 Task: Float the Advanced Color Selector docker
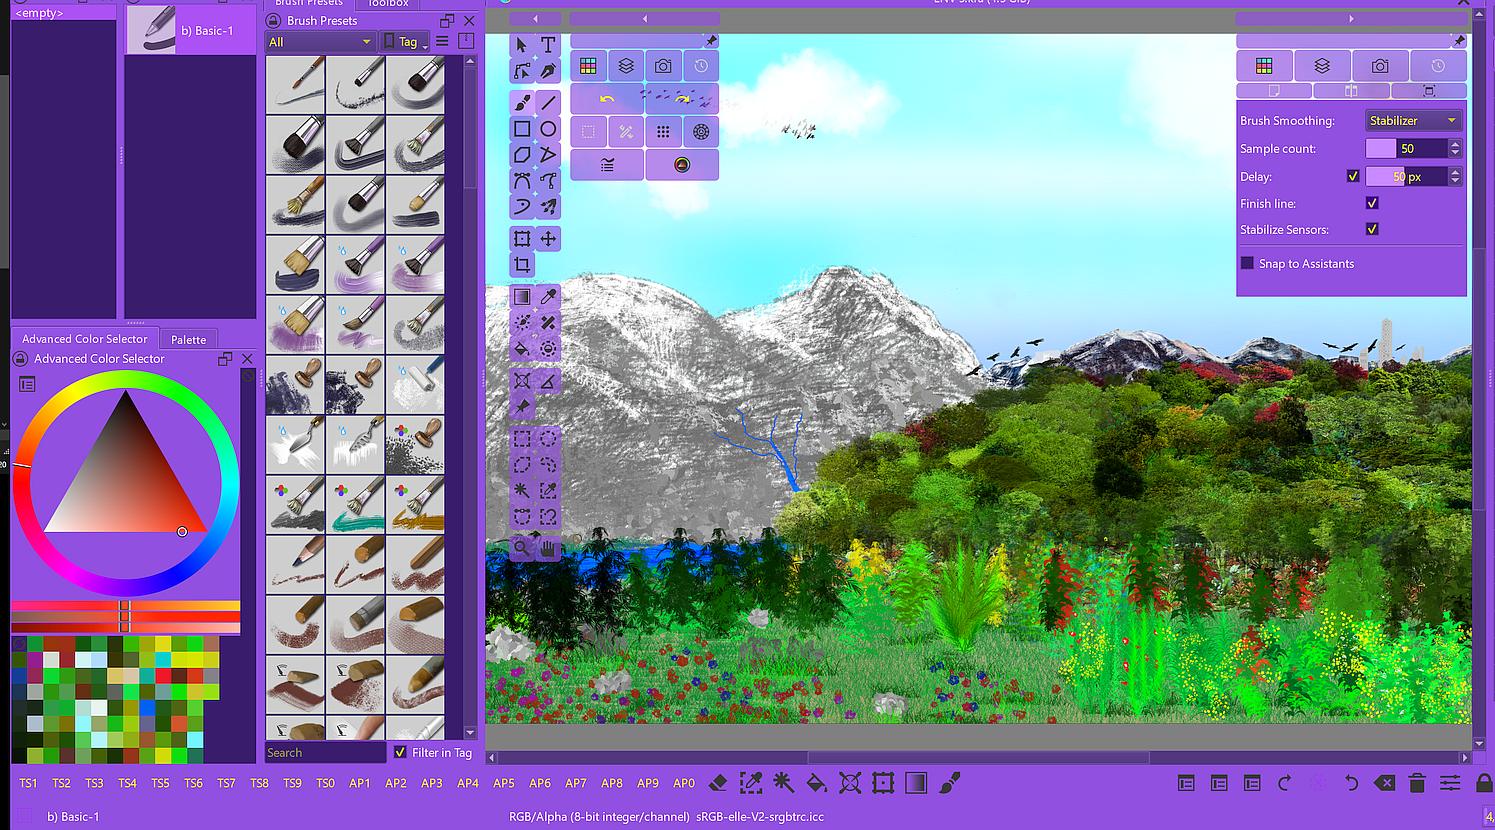tap(225, 359)
